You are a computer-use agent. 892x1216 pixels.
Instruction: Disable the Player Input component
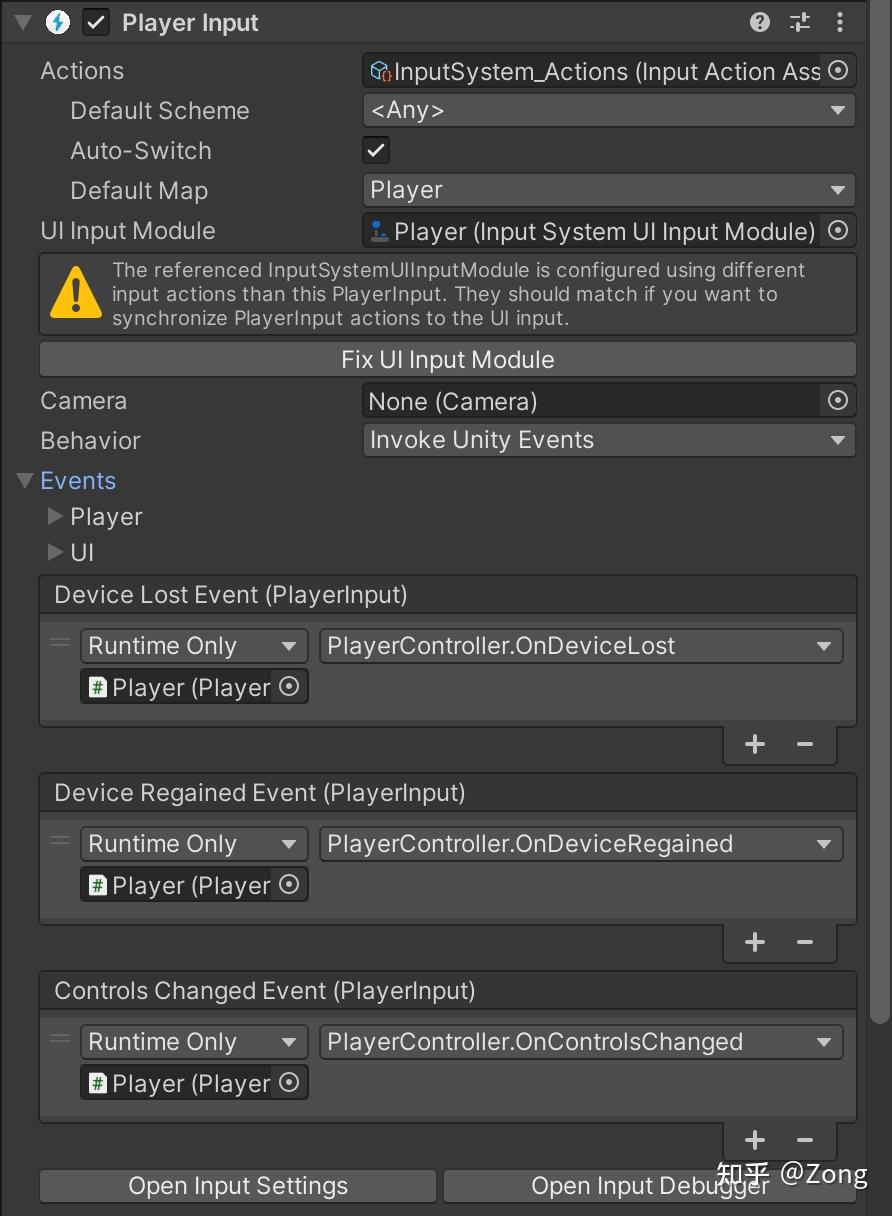coord(95,22)
